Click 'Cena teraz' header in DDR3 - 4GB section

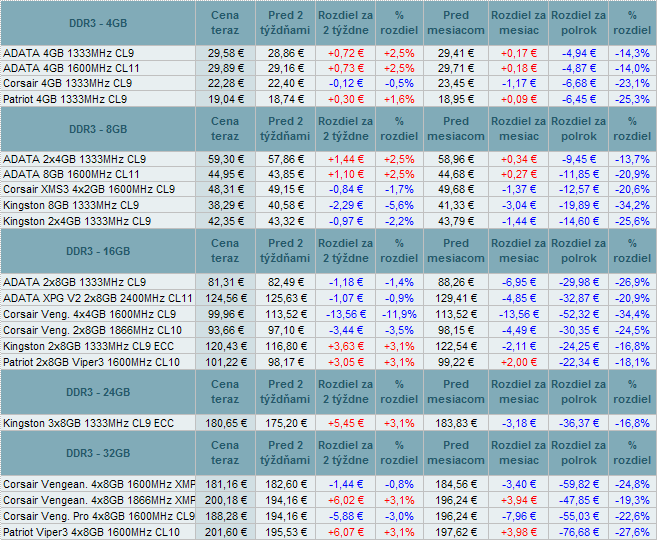tap(225, 23)
